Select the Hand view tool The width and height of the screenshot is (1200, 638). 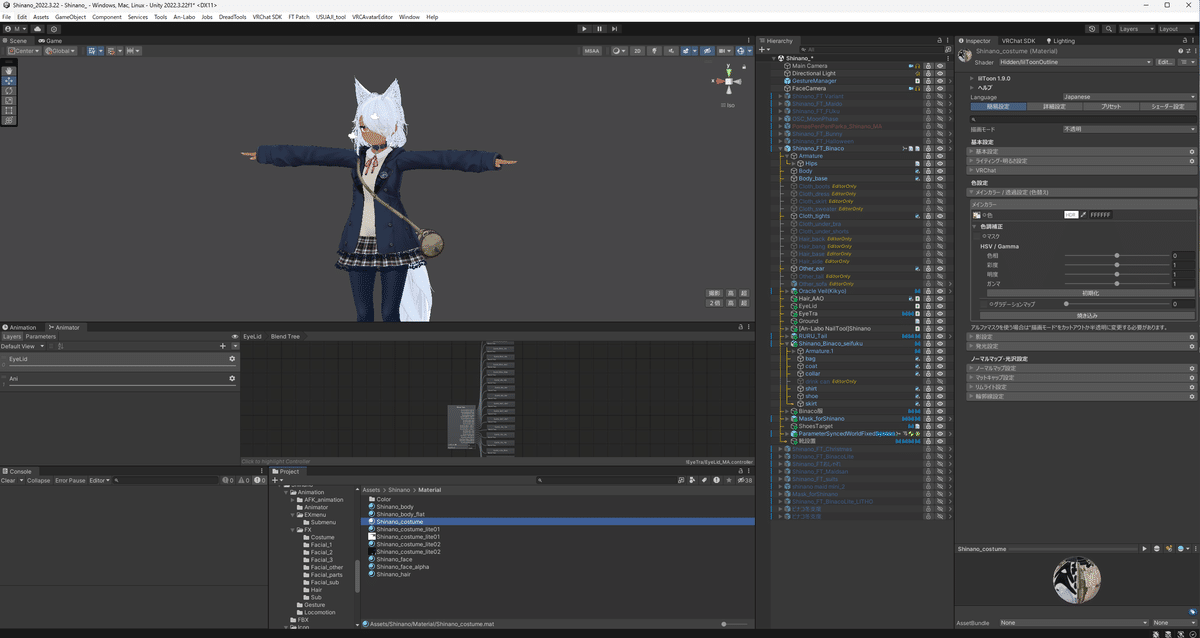click(x=9, y=71)
